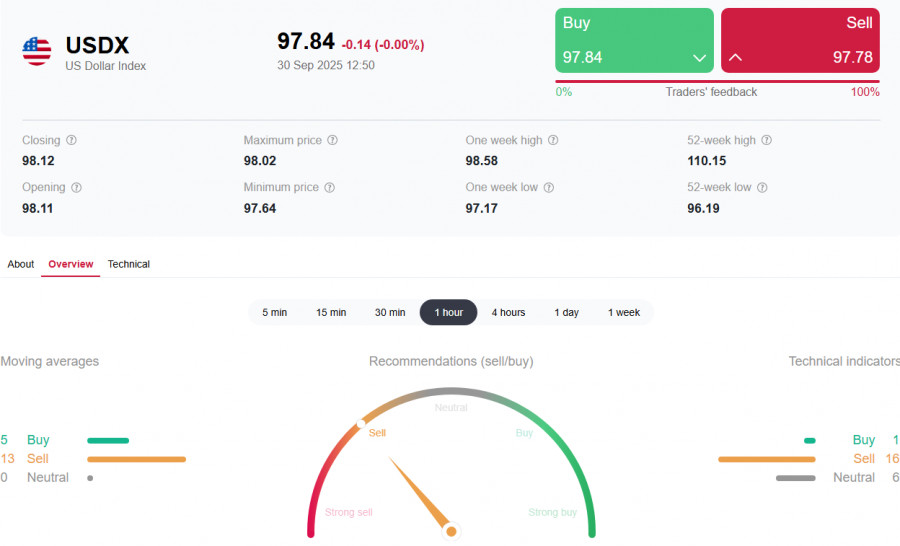
Task: Click the Traders' feedback sentiment bar
Action: click(x=717, y=82)
